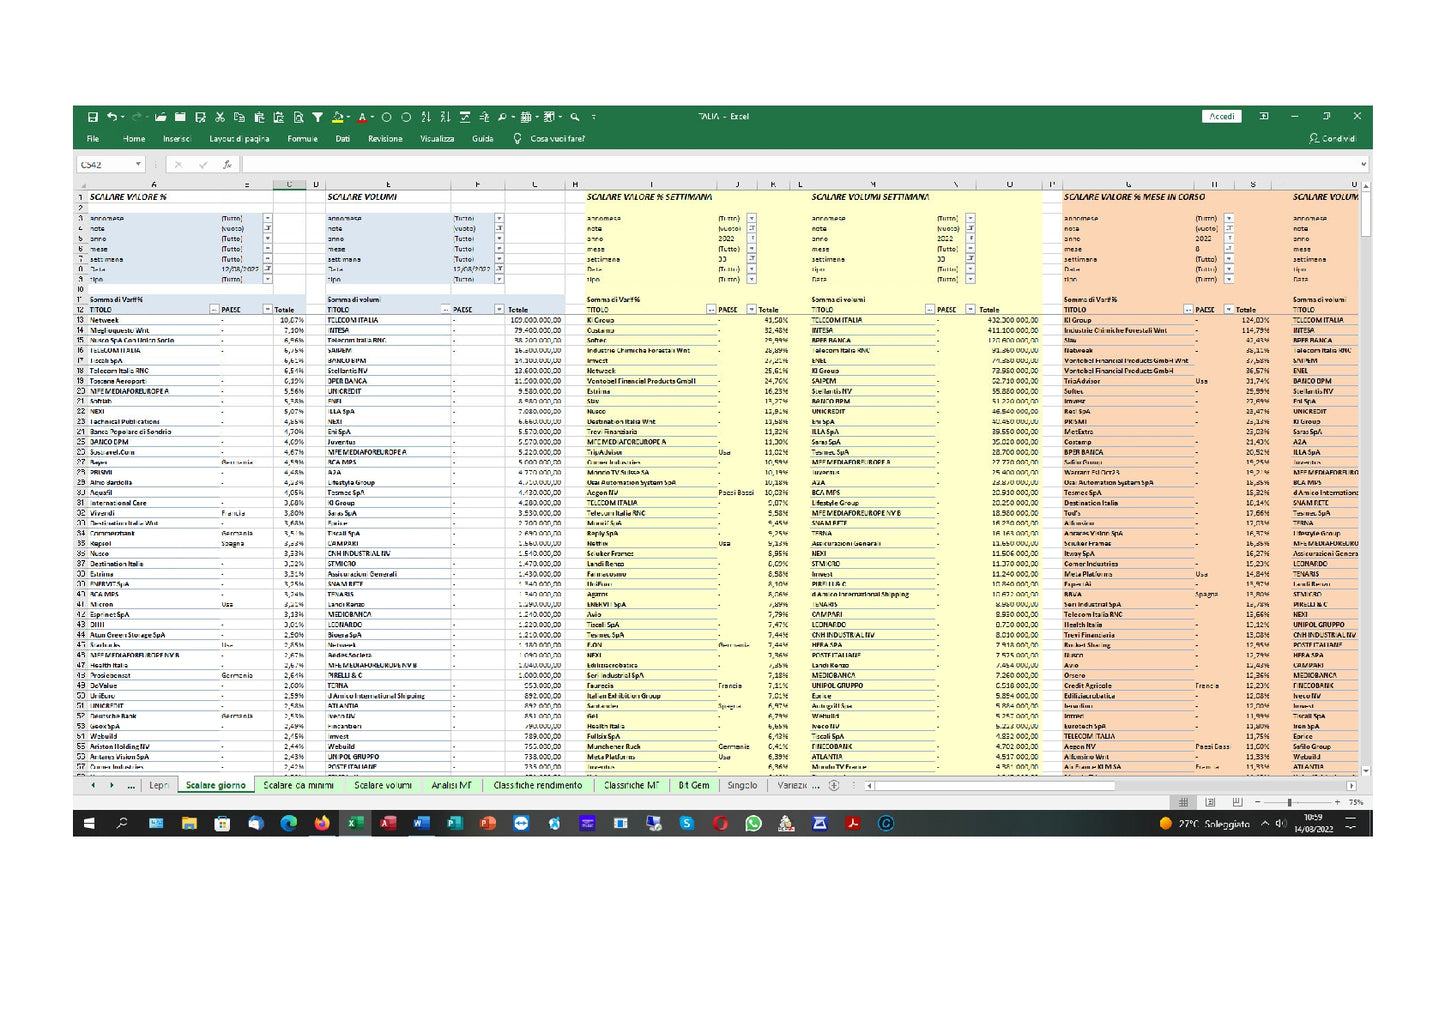Open the Inserisci ribbon tab
This screenshot has height=1021, width=1445.
(177, 139)
